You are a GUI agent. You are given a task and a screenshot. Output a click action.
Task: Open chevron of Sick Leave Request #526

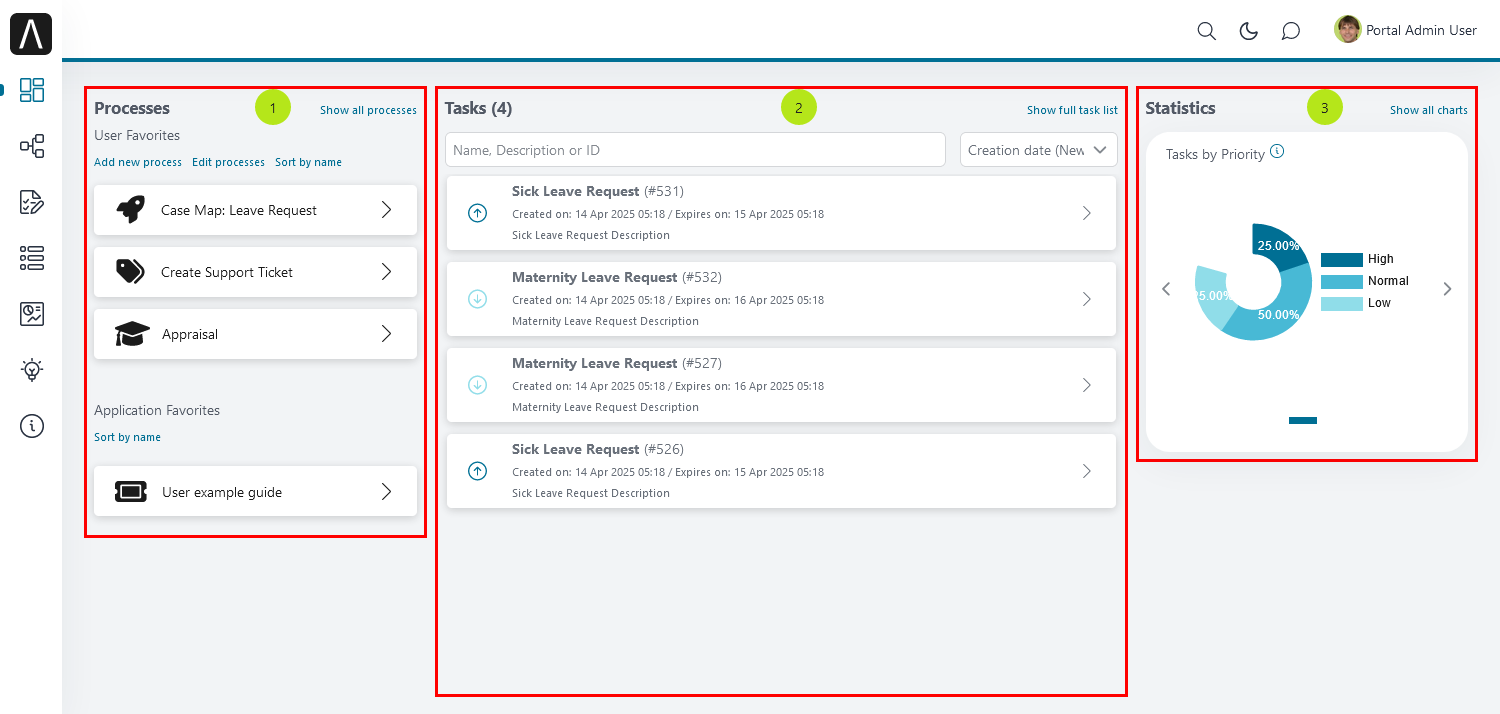coord(1087,471)
